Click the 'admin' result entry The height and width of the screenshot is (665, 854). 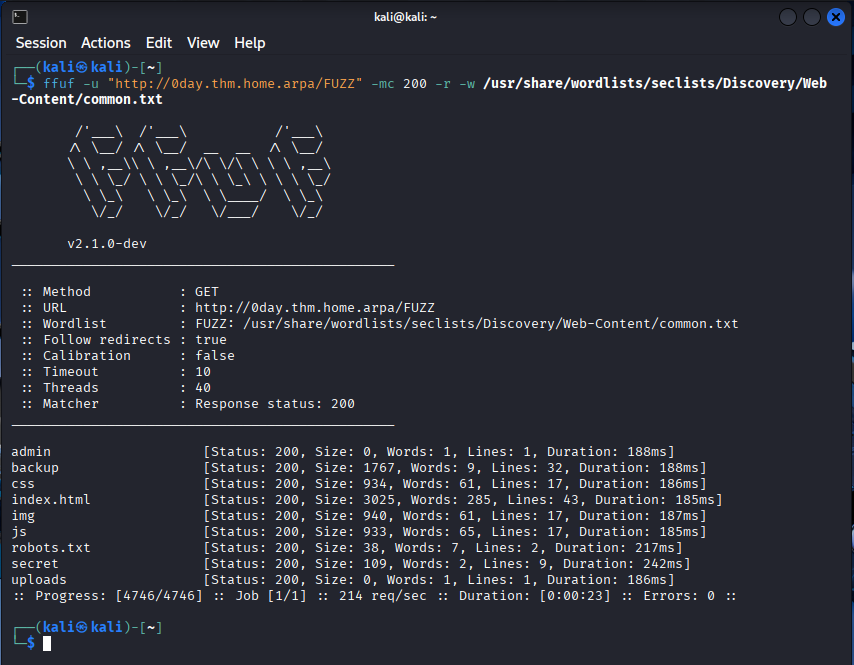pos(31,452)
